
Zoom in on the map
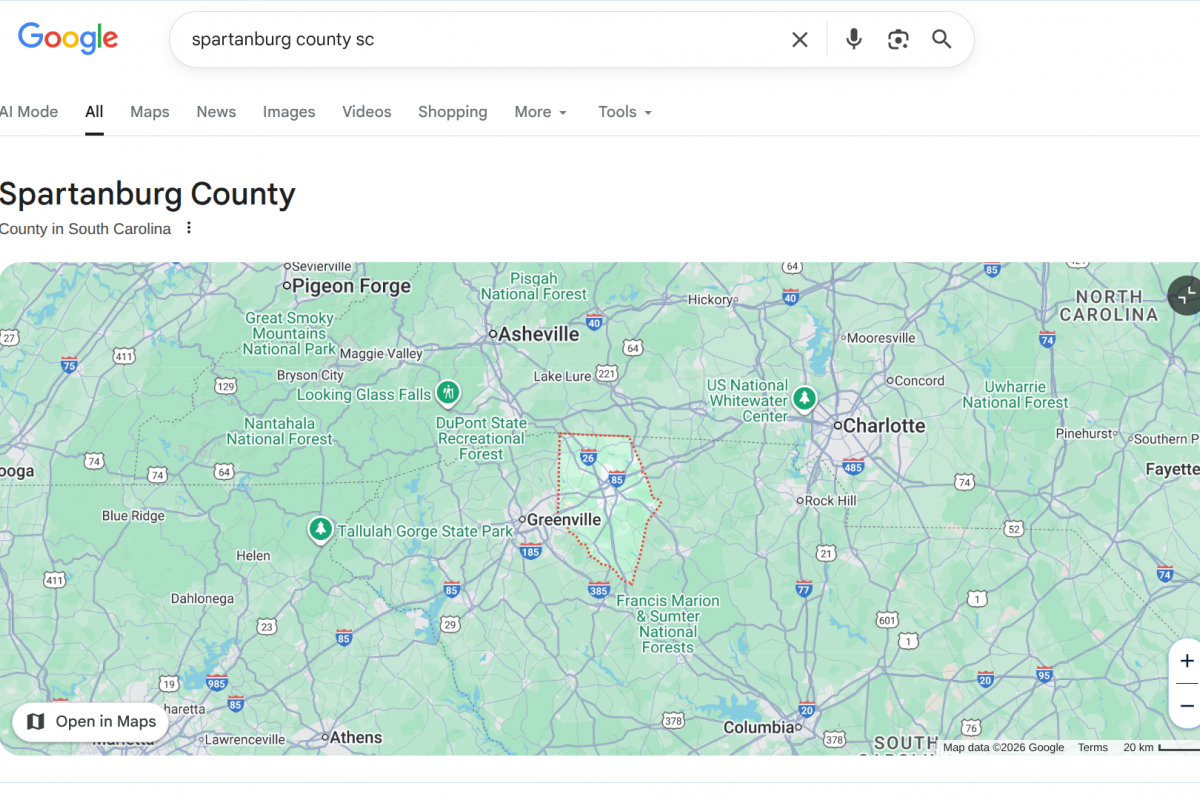pos(1186,661)
